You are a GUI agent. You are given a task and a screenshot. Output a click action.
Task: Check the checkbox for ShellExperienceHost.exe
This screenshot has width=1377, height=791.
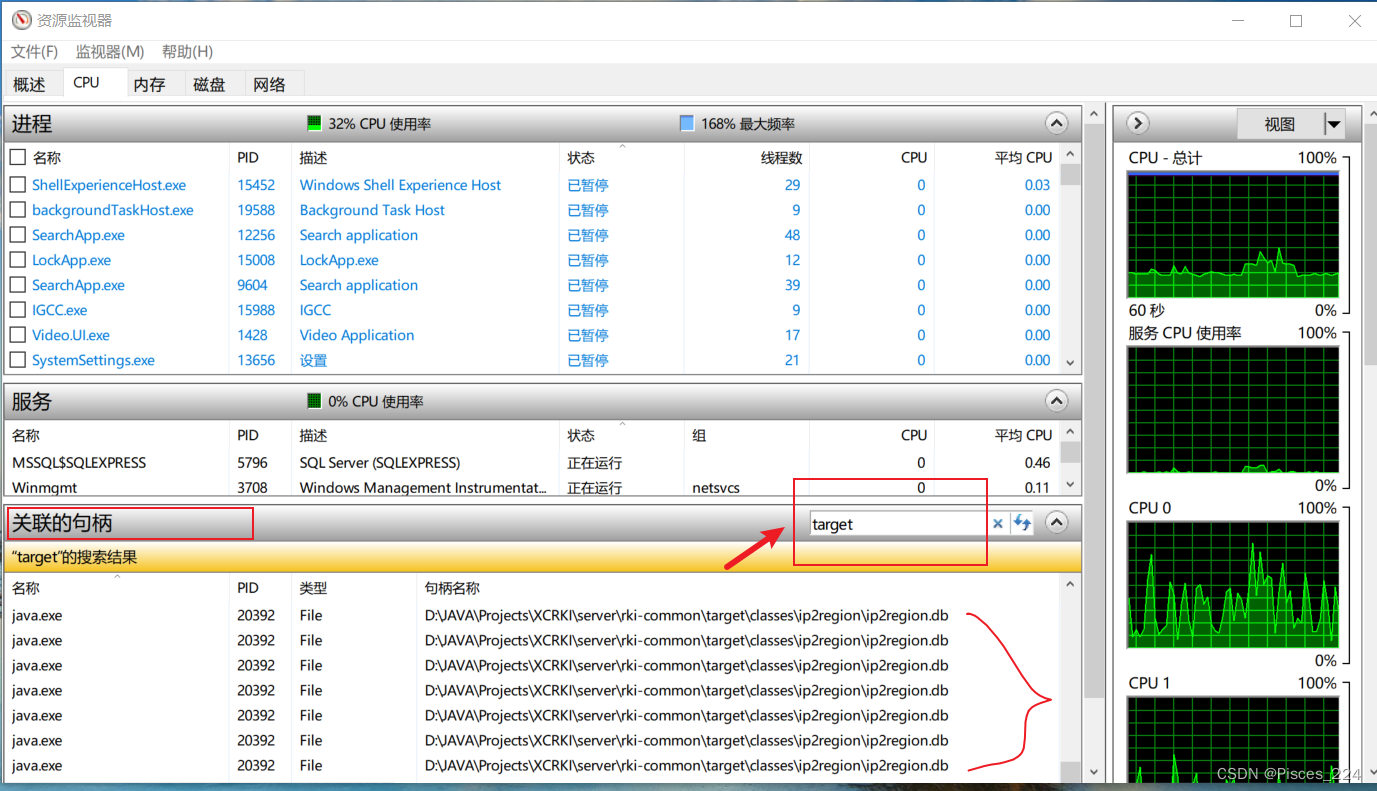(x=17, y=185)
